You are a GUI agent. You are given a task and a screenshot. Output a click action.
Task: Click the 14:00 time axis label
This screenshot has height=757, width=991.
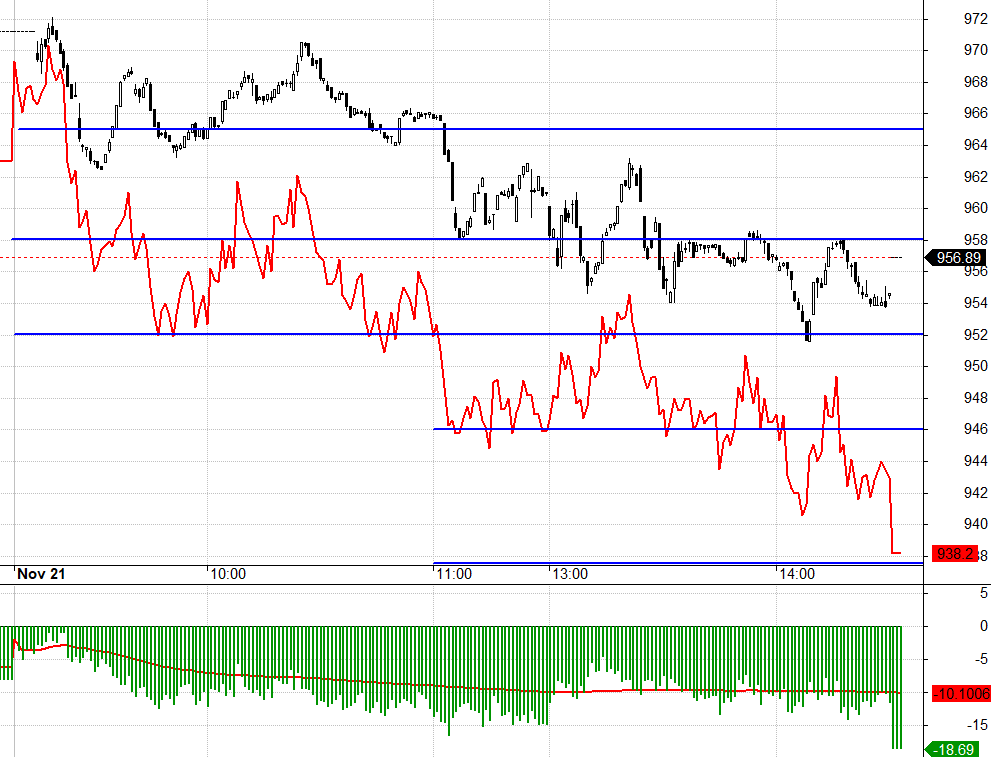pos(797,574)
